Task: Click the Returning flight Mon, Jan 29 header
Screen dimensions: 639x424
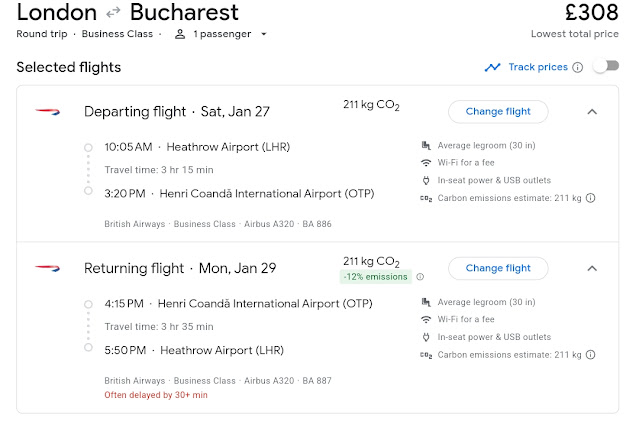Action: click(x=180, y=268)
